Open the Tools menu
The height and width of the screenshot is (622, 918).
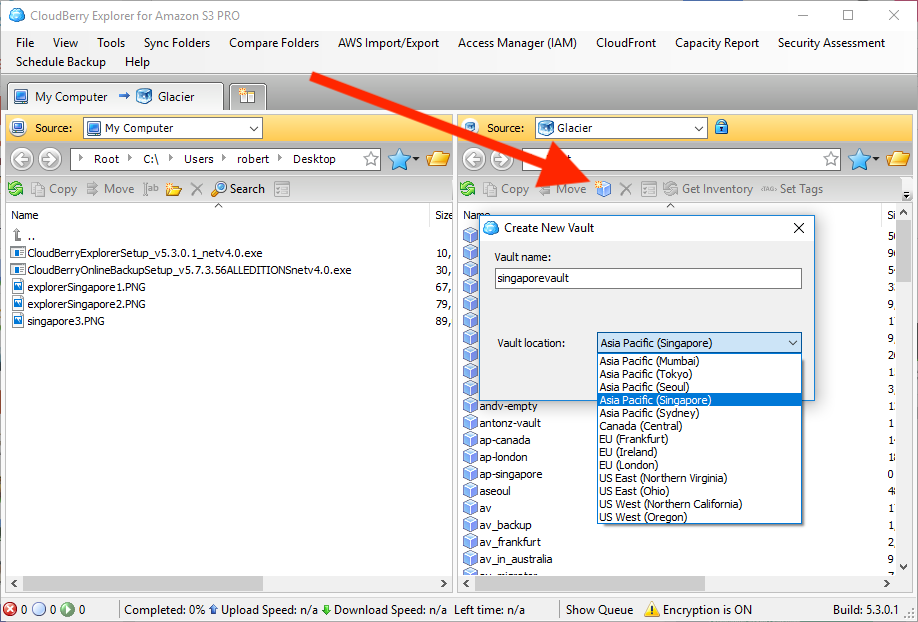pos(111,43)
